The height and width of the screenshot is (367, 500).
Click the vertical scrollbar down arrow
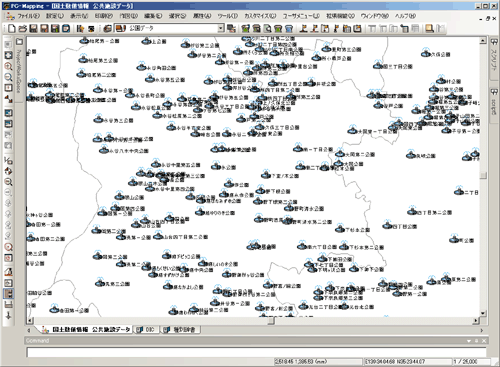[x=483, y=313]
